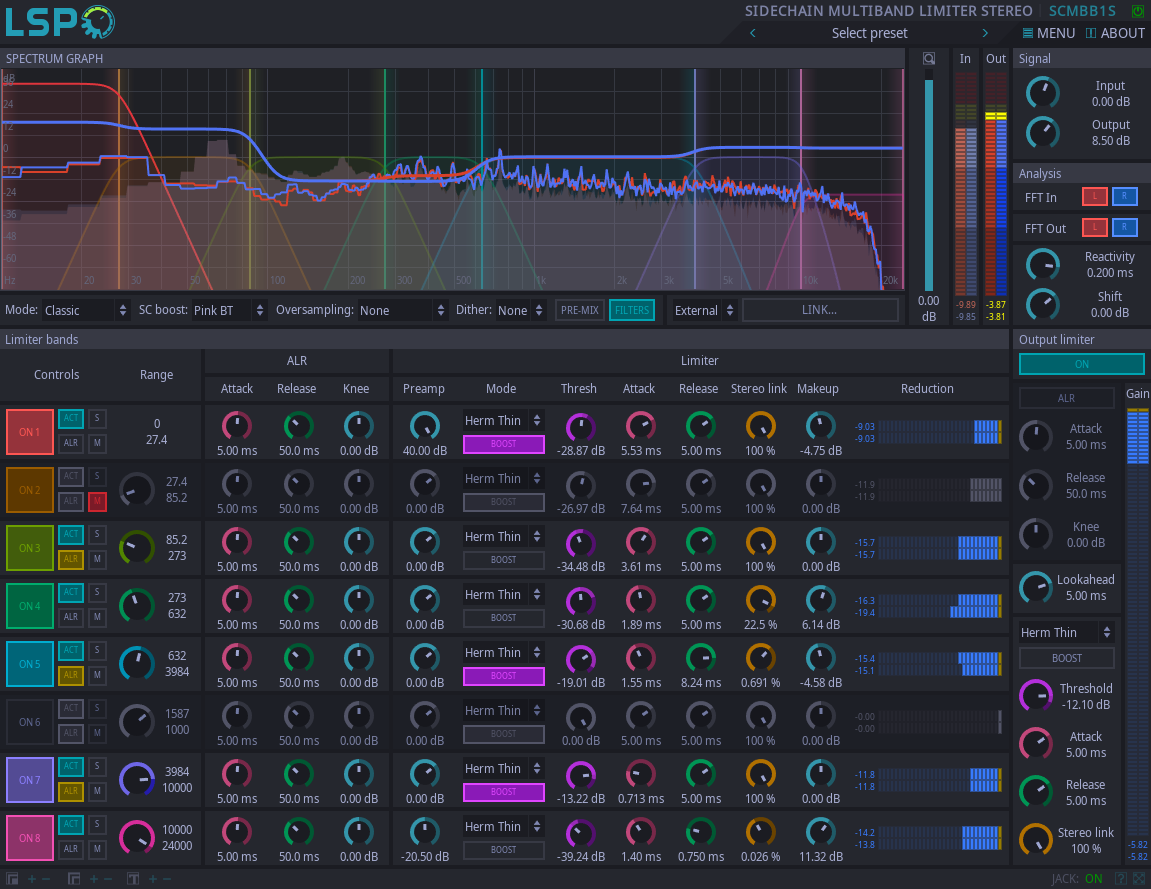Unmute band 2 with the red M button
The width and height of the screenshot is (1151, 889).
[x=97, y=501]
